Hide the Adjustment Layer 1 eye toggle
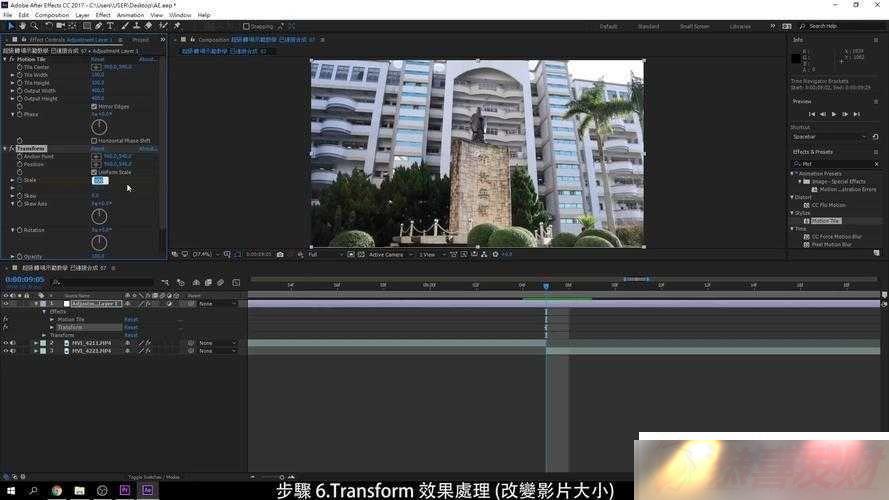 tap(6, 304)
